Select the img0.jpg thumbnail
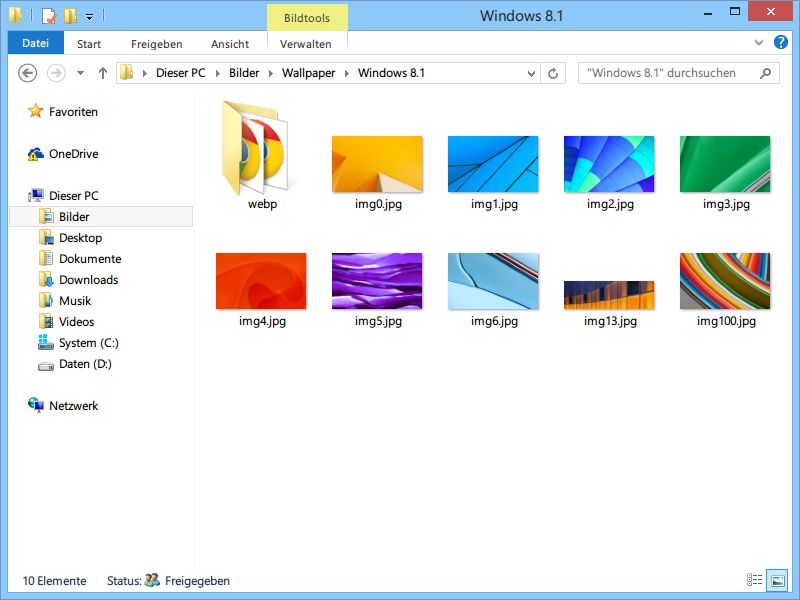This screenshot has width=800, height=600. click(377, 164)
